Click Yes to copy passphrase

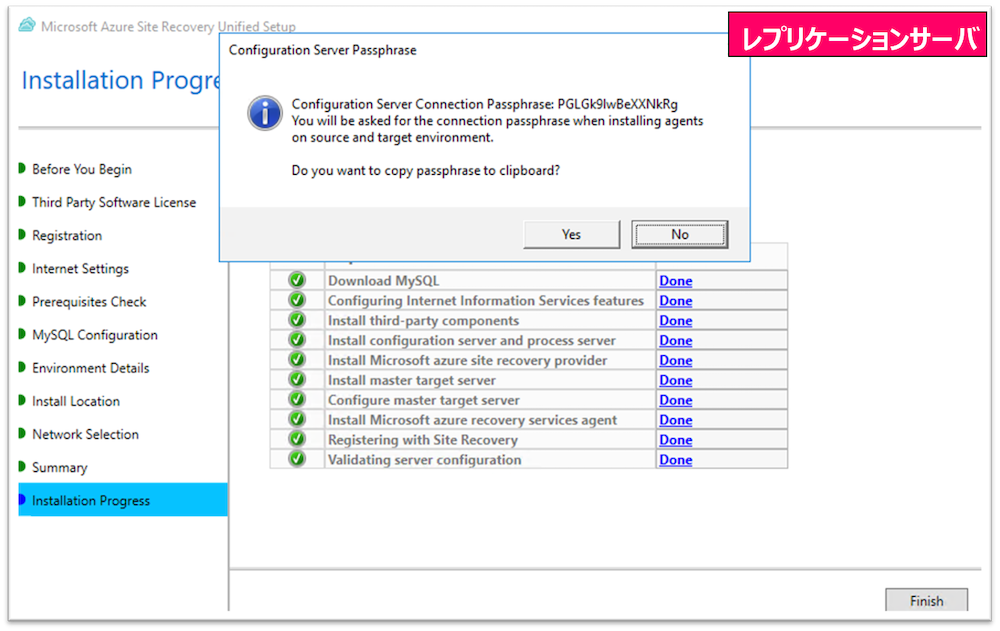[571, 234]
